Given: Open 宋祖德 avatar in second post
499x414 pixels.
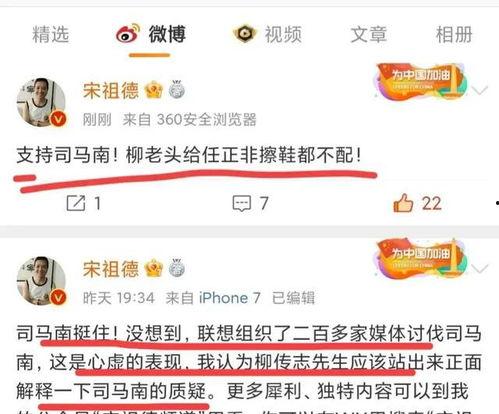Looking at the screenshot, I should pyautogui.click(x=41, y=281).
